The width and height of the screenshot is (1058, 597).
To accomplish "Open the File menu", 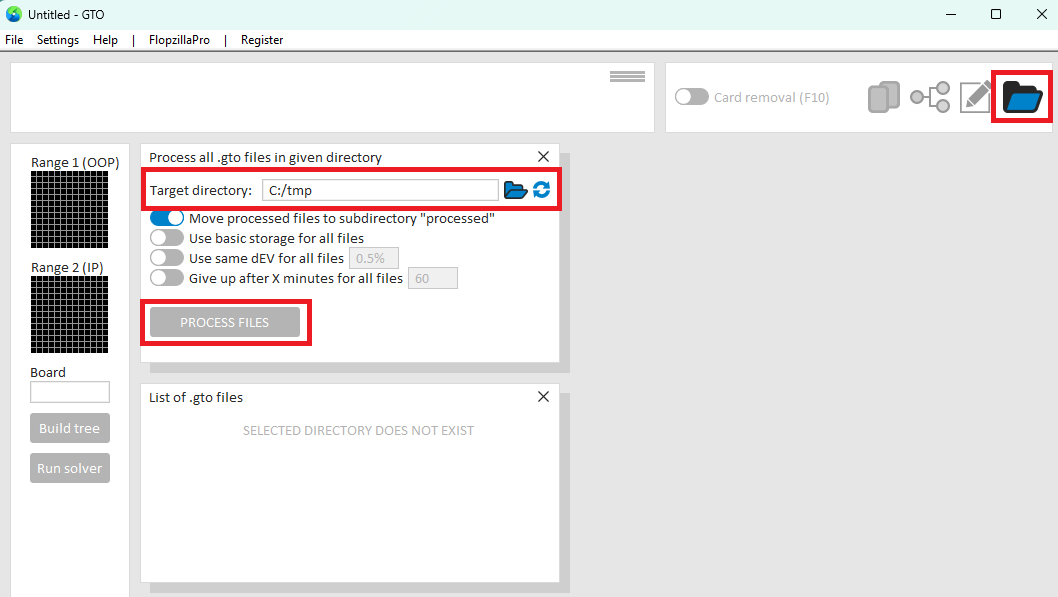I will tap(14, 40).
